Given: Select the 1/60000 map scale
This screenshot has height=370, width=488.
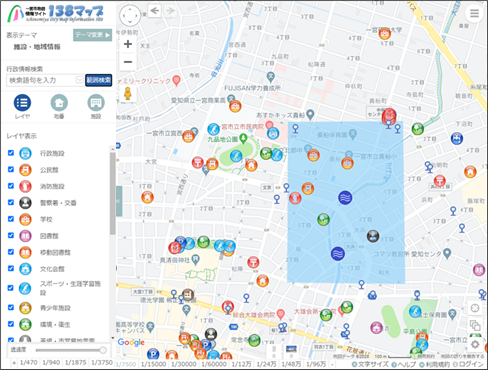Looking at the screenshot, I should click(214, 364).
